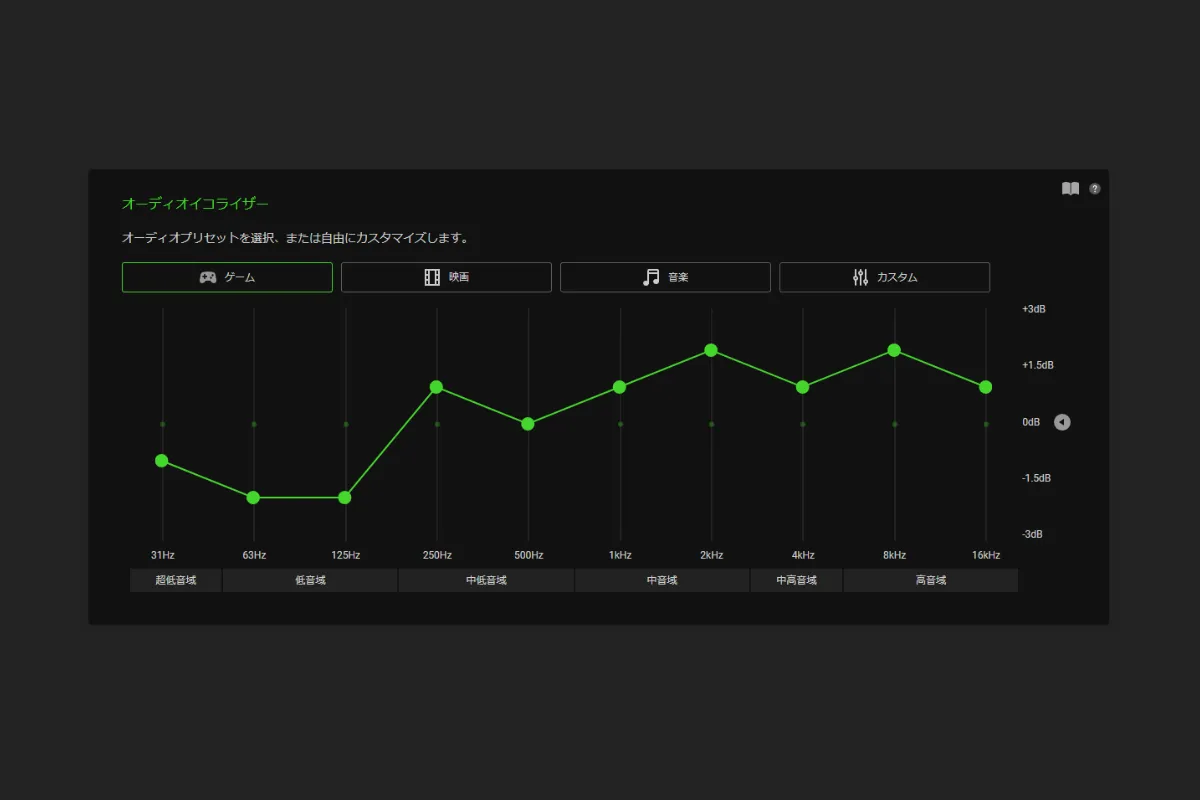Click the 超低音域 range label

click(x=176, y=580)
